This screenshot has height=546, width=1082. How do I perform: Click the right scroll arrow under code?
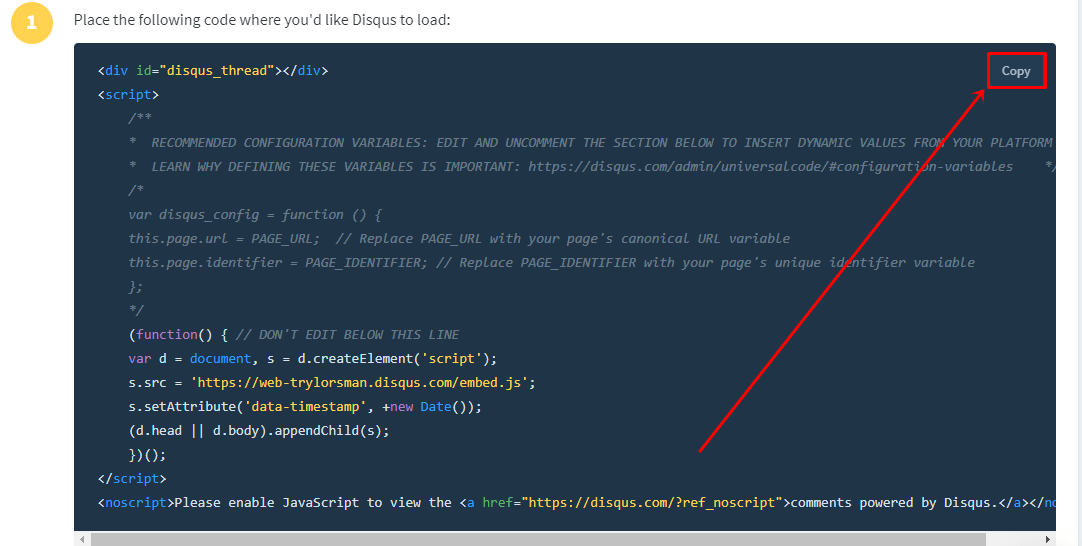1048,539
